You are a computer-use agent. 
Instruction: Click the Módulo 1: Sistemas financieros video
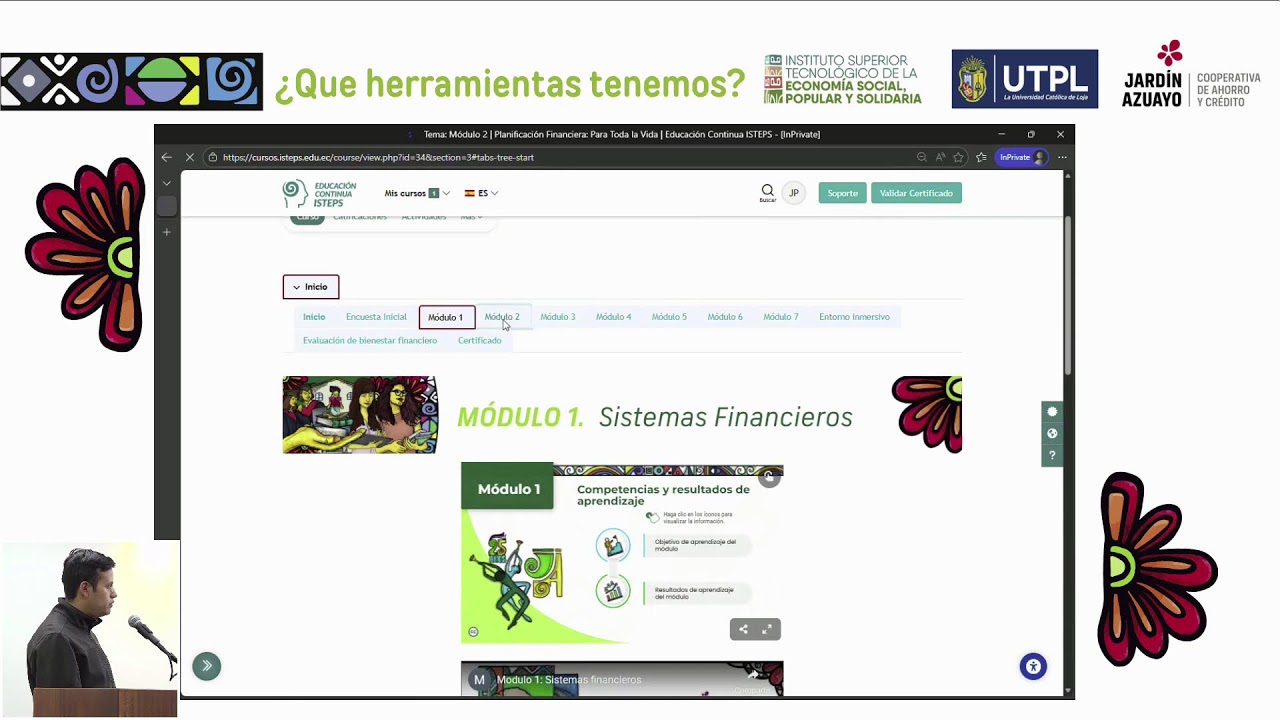(622, 679)
